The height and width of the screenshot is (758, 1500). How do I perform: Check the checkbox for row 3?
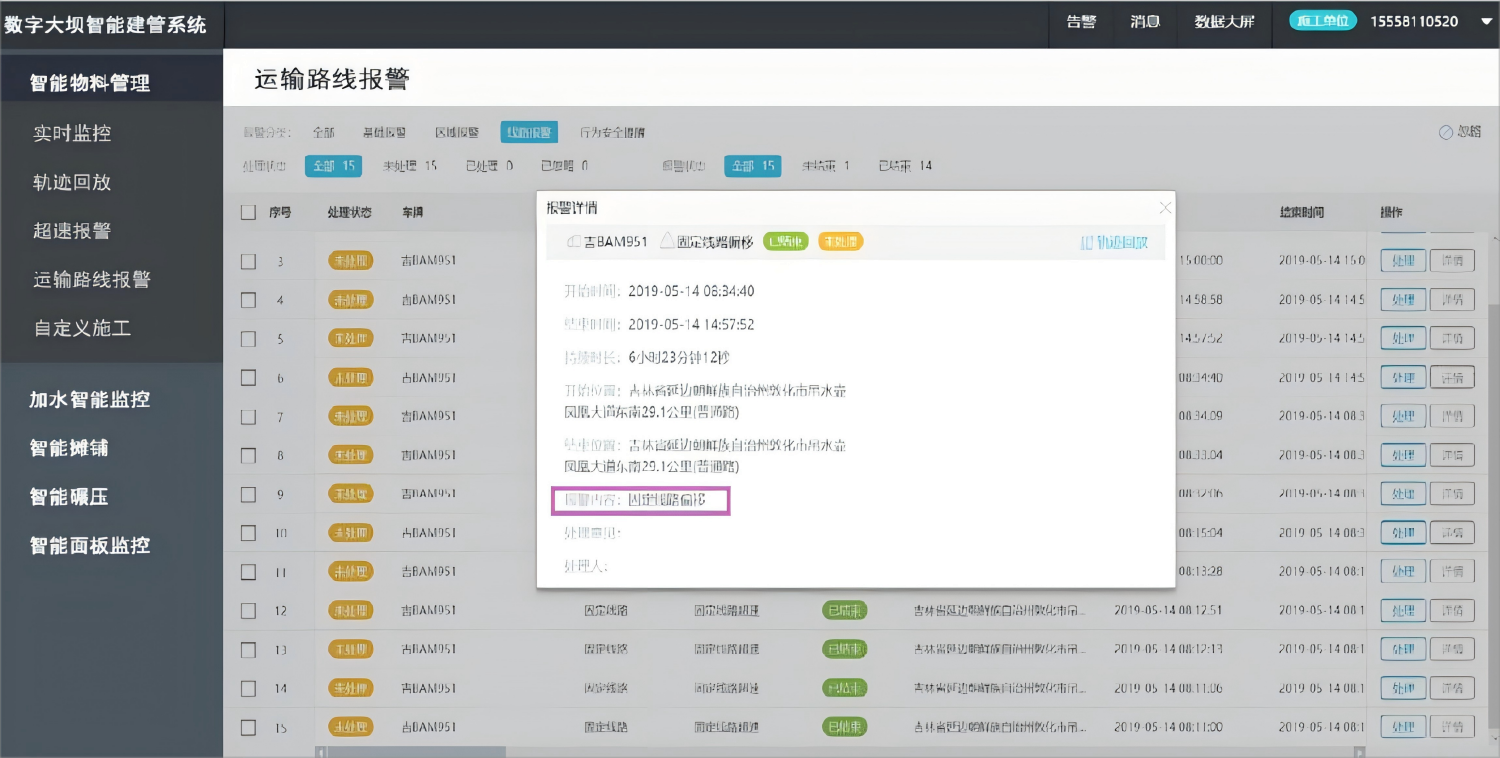[249, 261]
